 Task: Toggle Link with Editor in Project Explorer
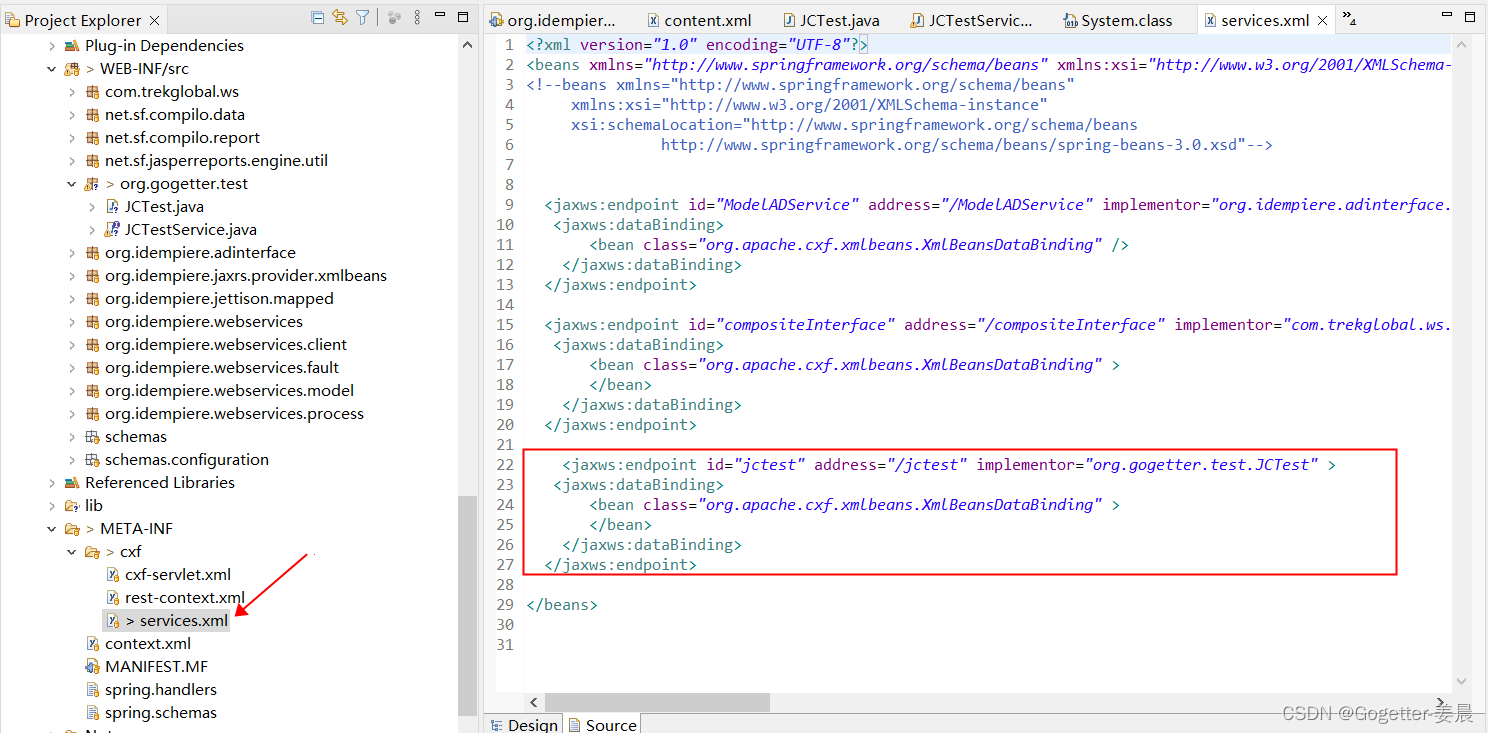[x=339, y=19]
